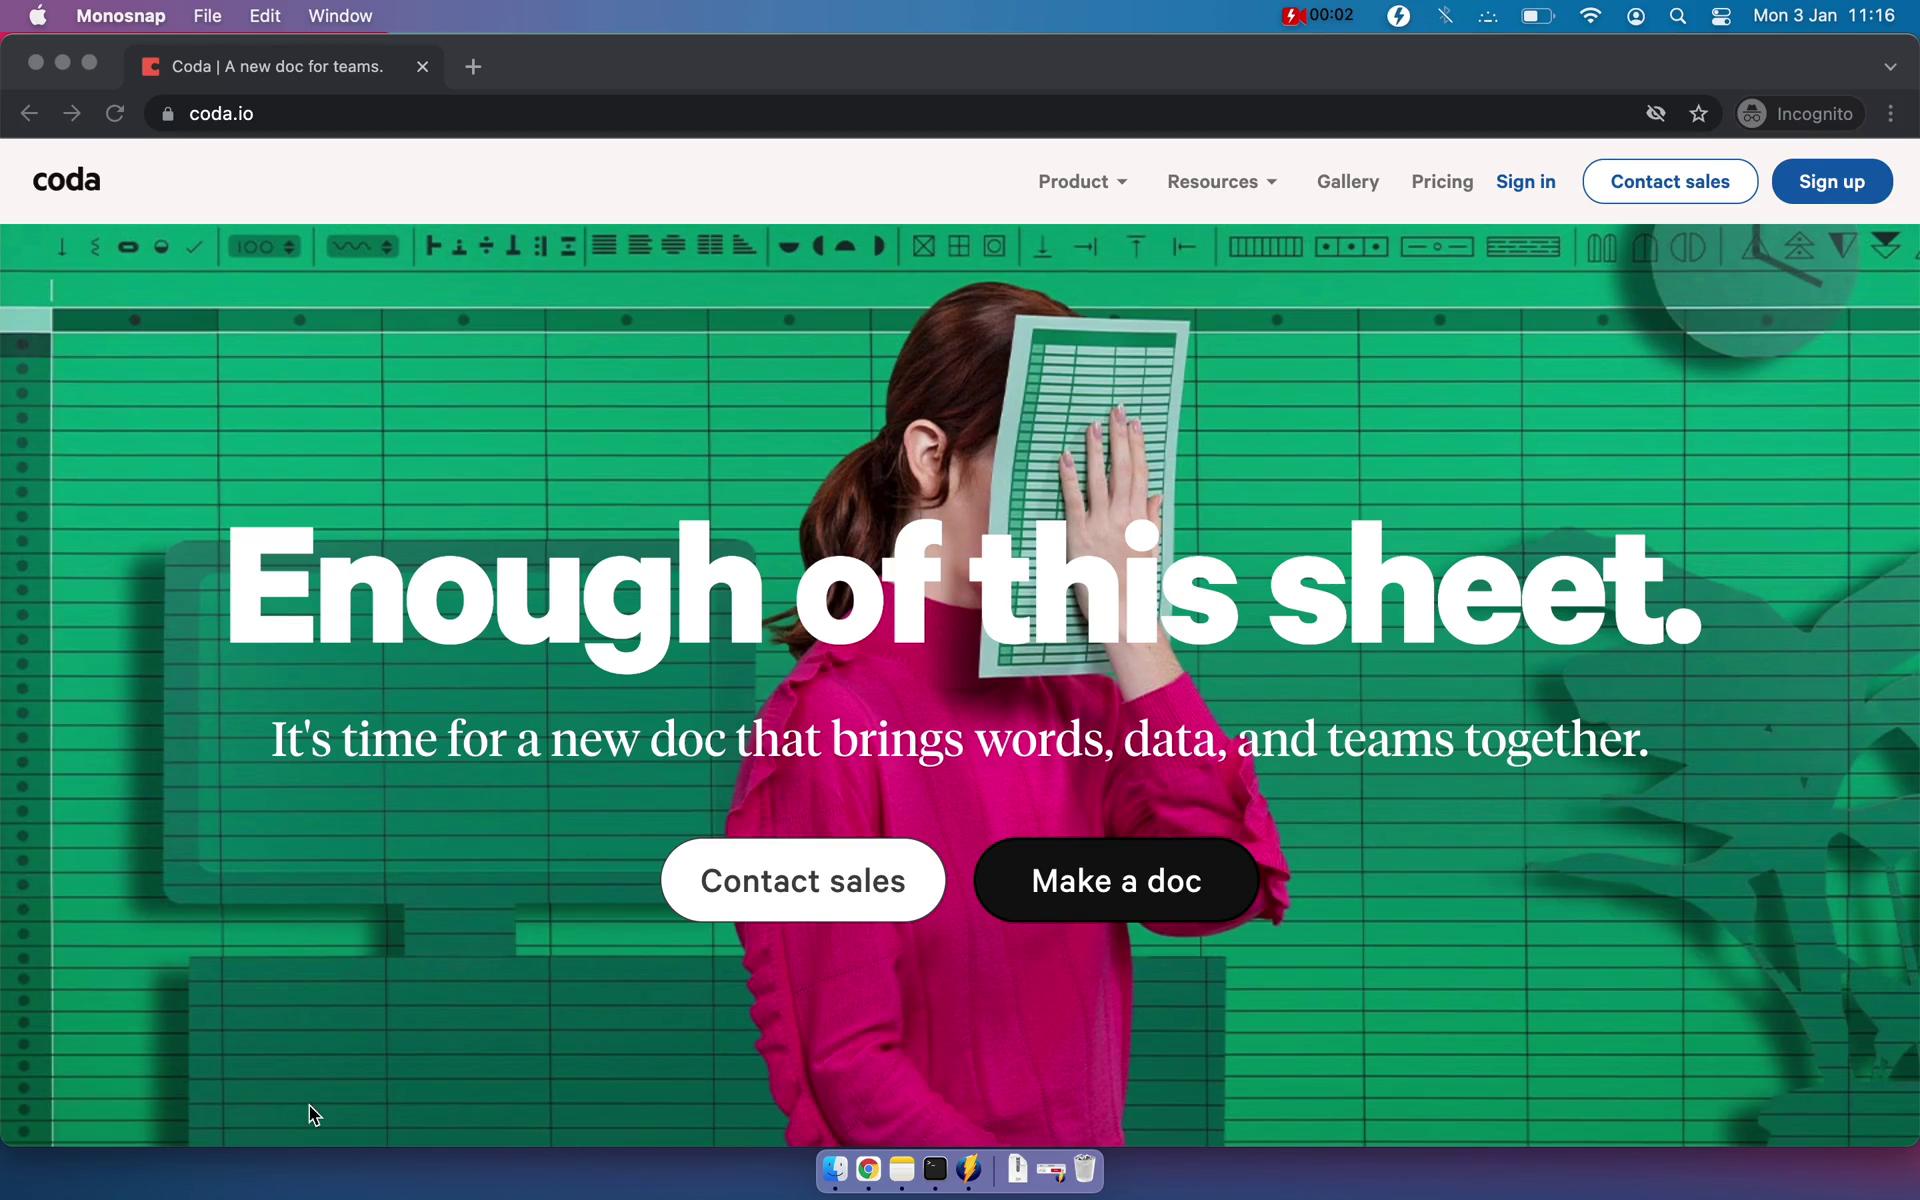Click the Make a doc button
Viewport: 1920px width, 1200px height.
(1117, 879)
